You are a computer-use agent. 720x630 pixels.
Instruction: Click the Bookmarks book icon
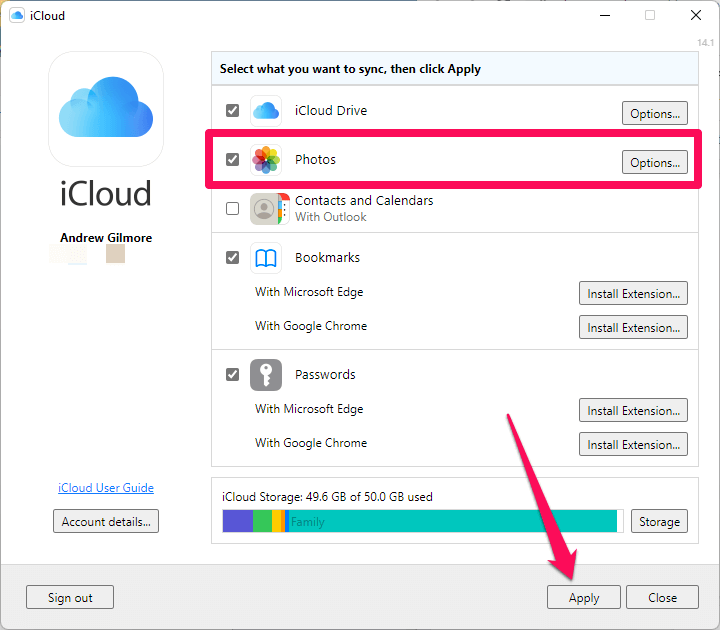click(x=266, y=258)
